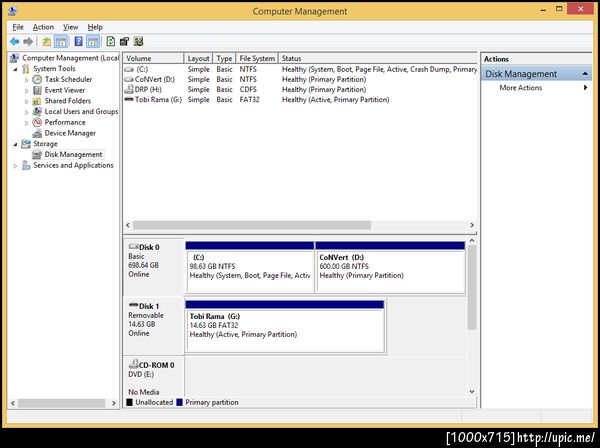Click the Storage icon in tree
Image resolution: width=600 pixels, height=448 pixels.
coord(26,144)
